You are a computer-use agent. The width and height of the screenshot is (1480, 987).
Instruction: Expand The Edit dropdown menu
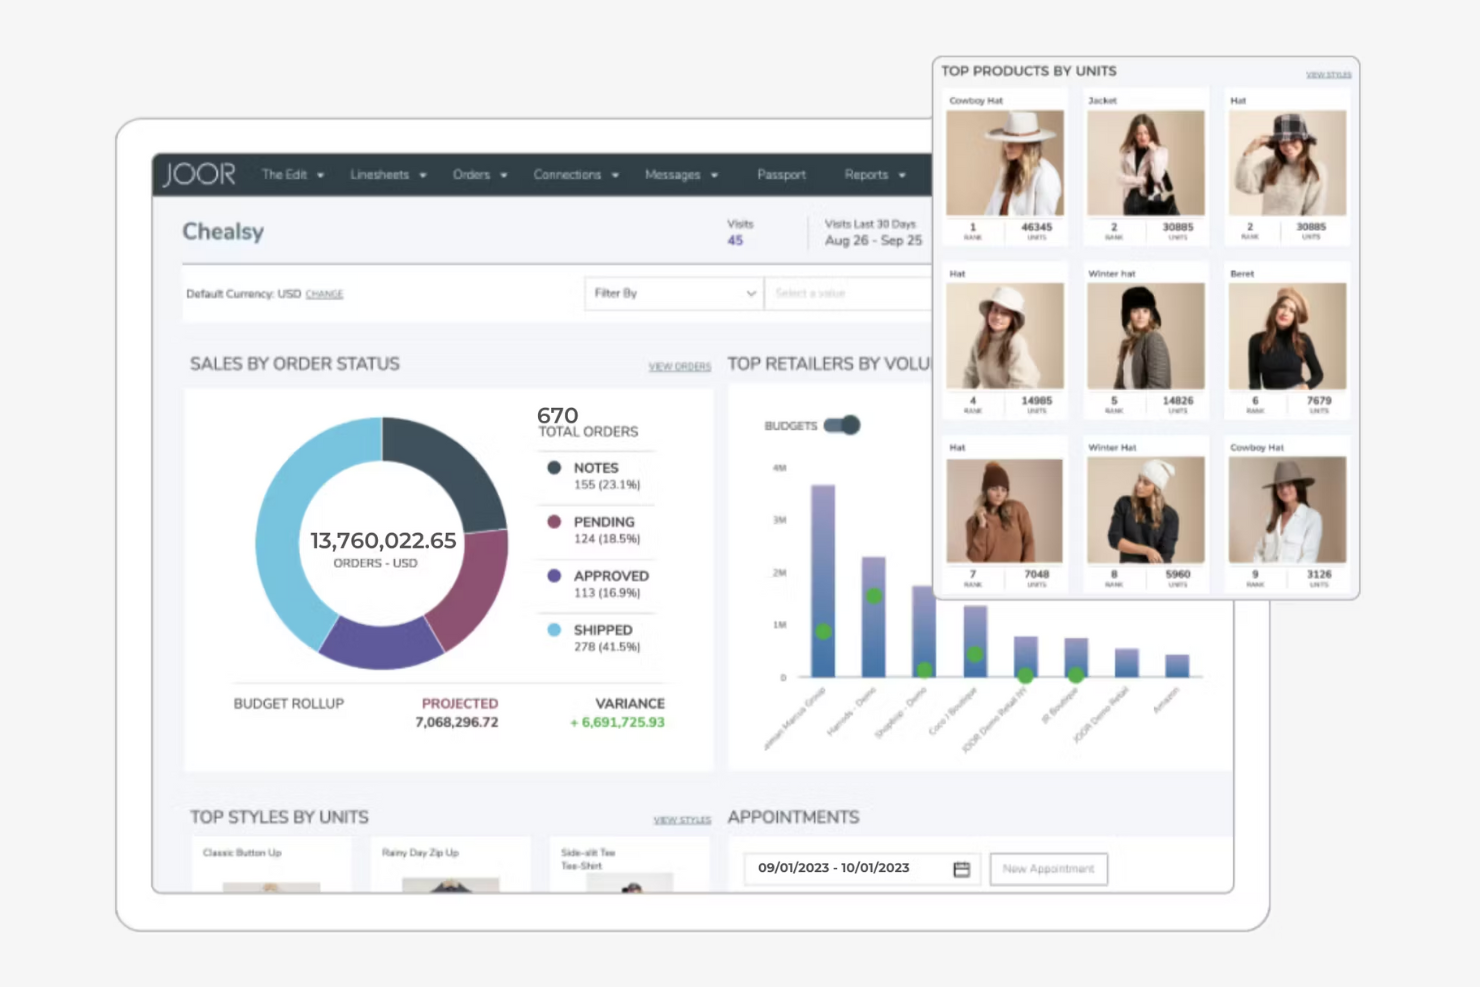click(x=292, y=174)
